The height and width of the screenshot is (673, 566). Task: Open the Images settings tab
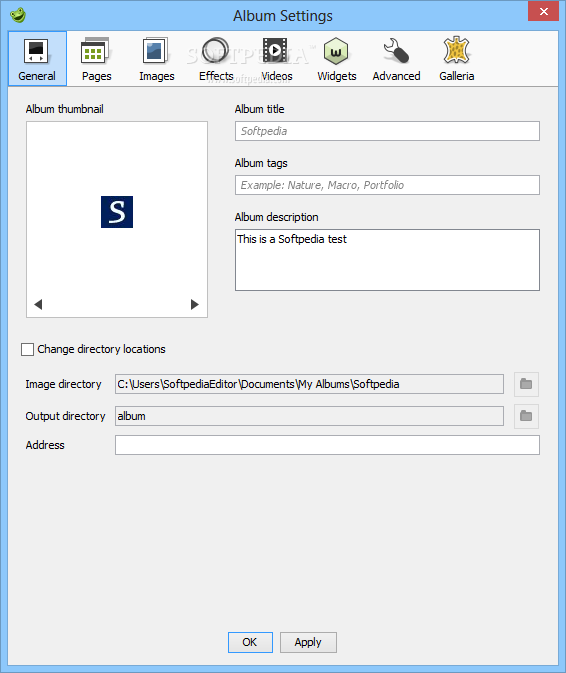(x=157, y=58)
